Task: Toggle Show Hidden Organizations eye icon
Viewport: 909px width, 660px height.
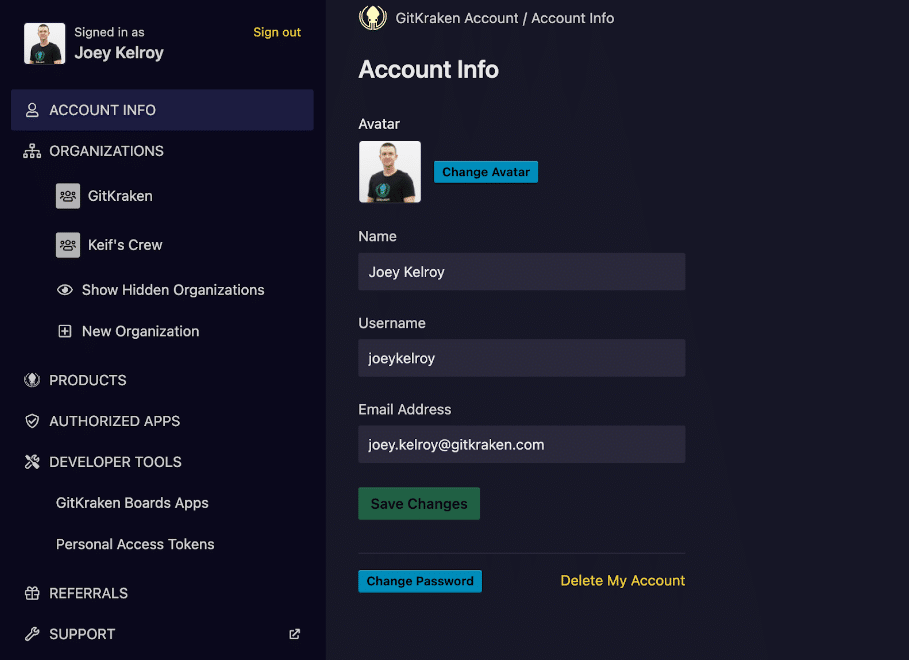Action: tap(65, 290)
